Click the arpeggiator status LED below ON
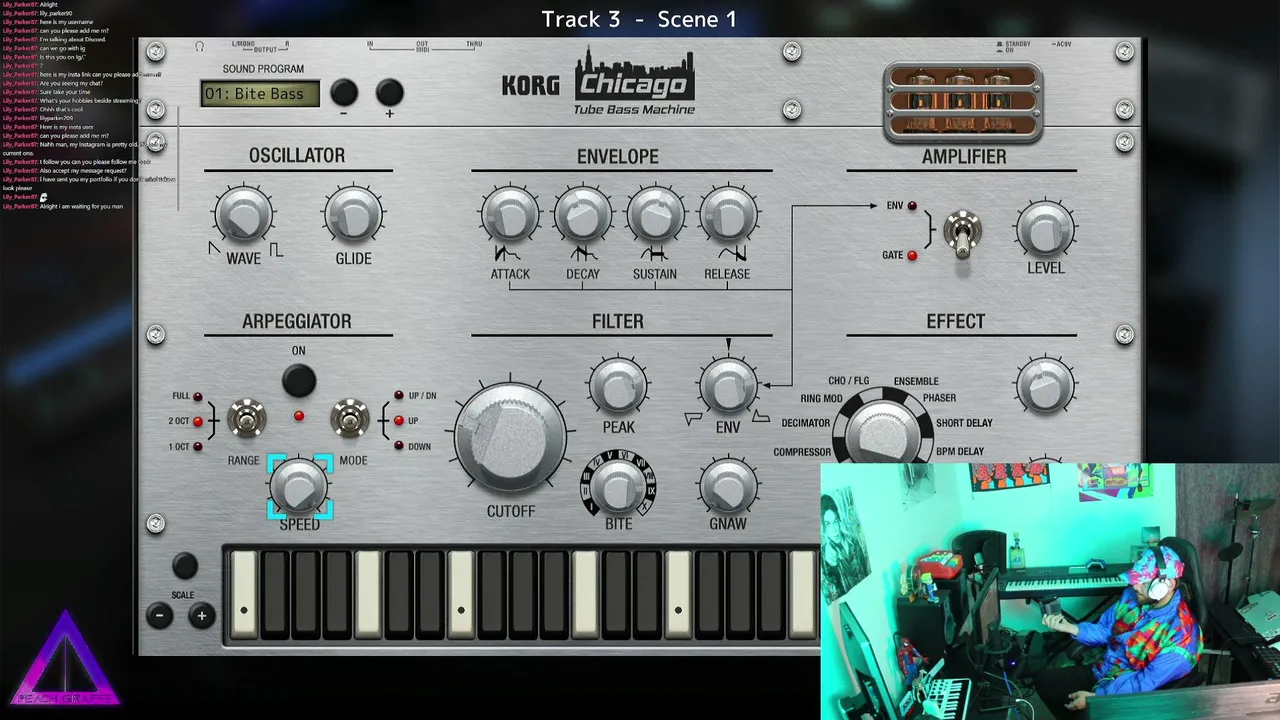 point(298,415)
